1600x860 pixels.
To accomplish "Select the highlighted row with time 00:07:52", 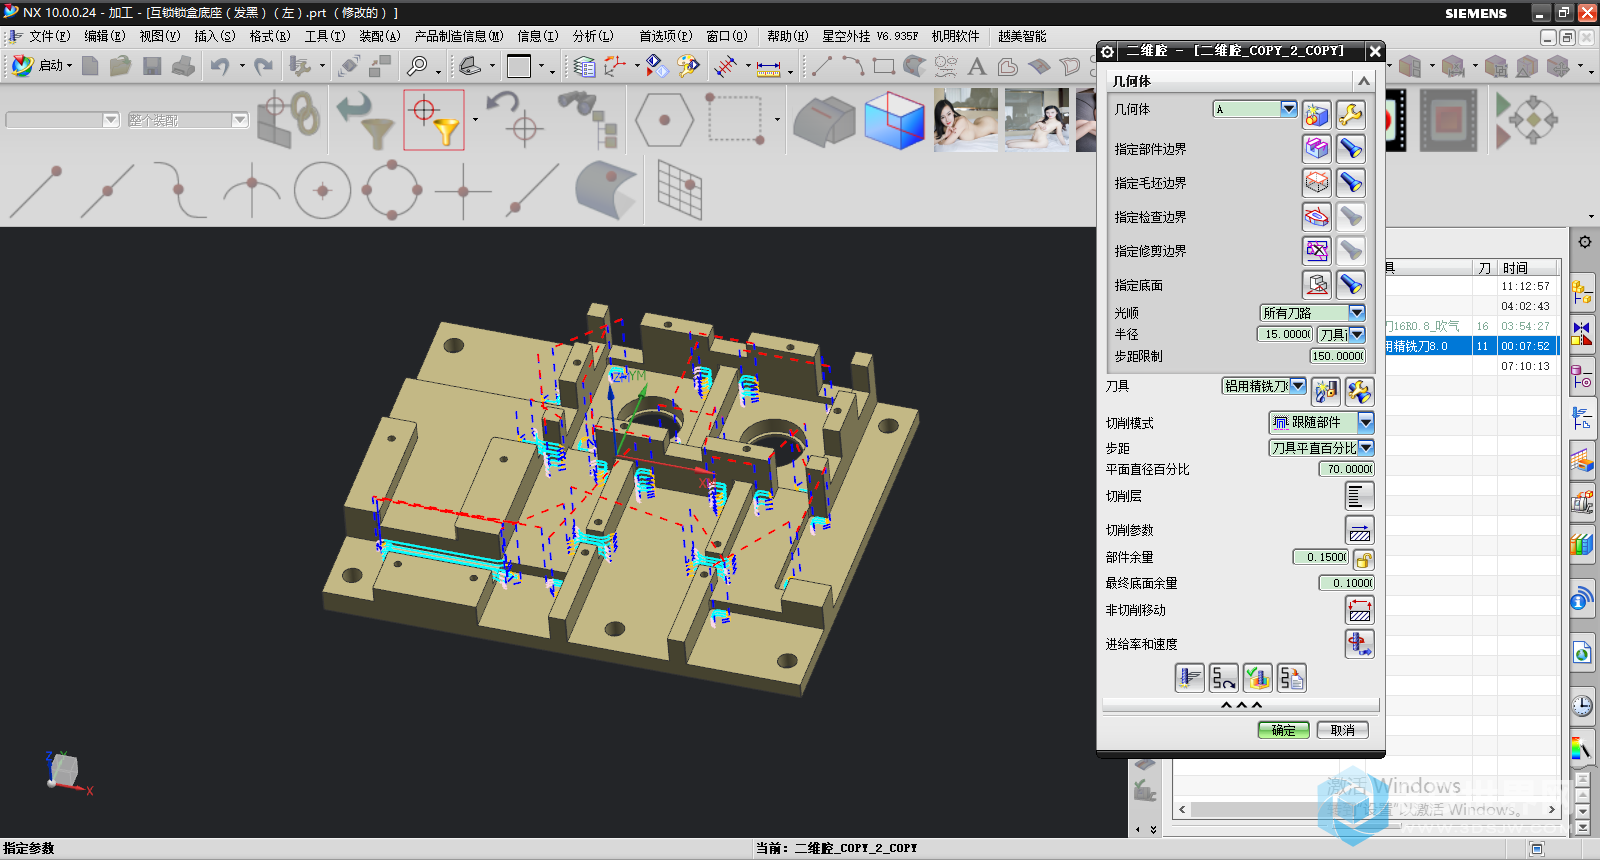I will click(1470, 346).
